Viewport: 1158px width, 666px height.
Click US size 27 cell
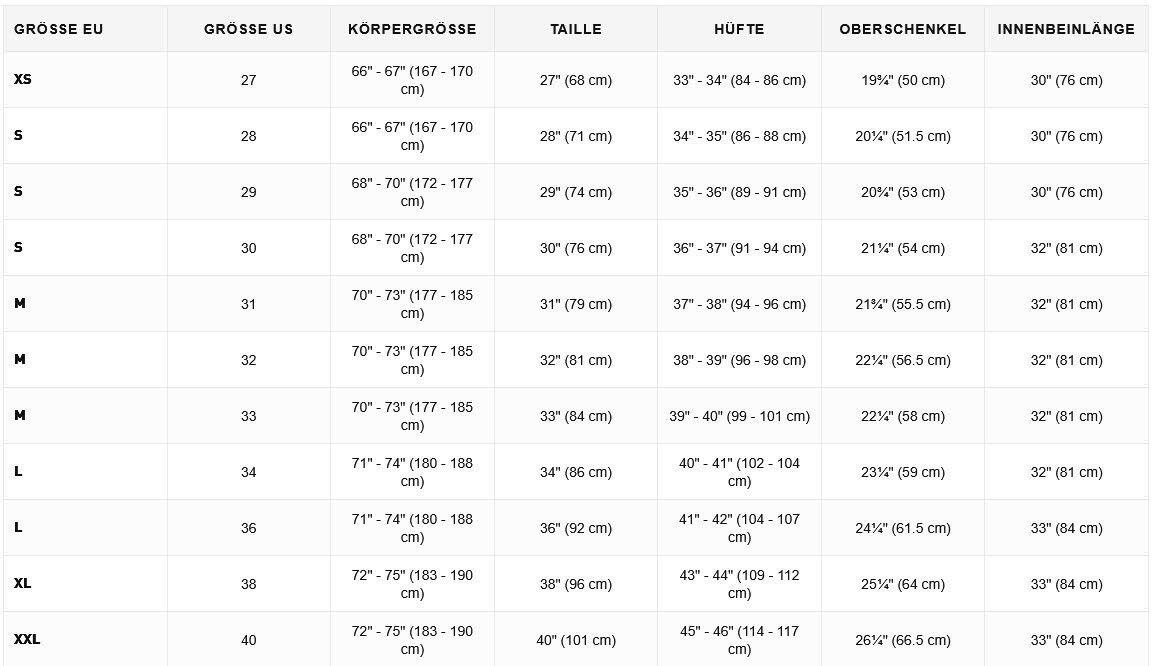coord(248,80)
